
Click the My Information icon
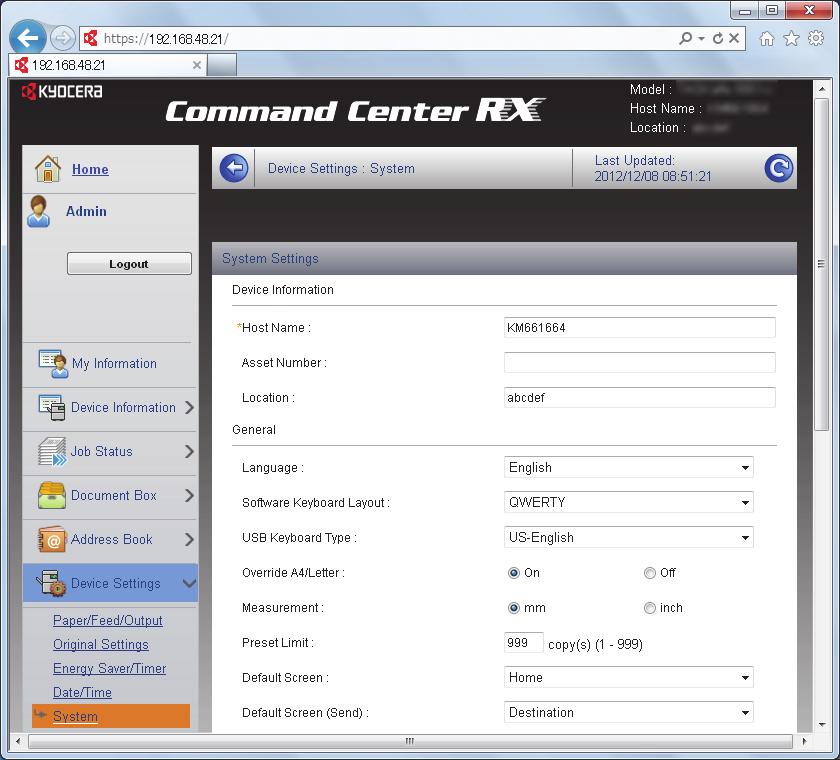pos(53,364)
